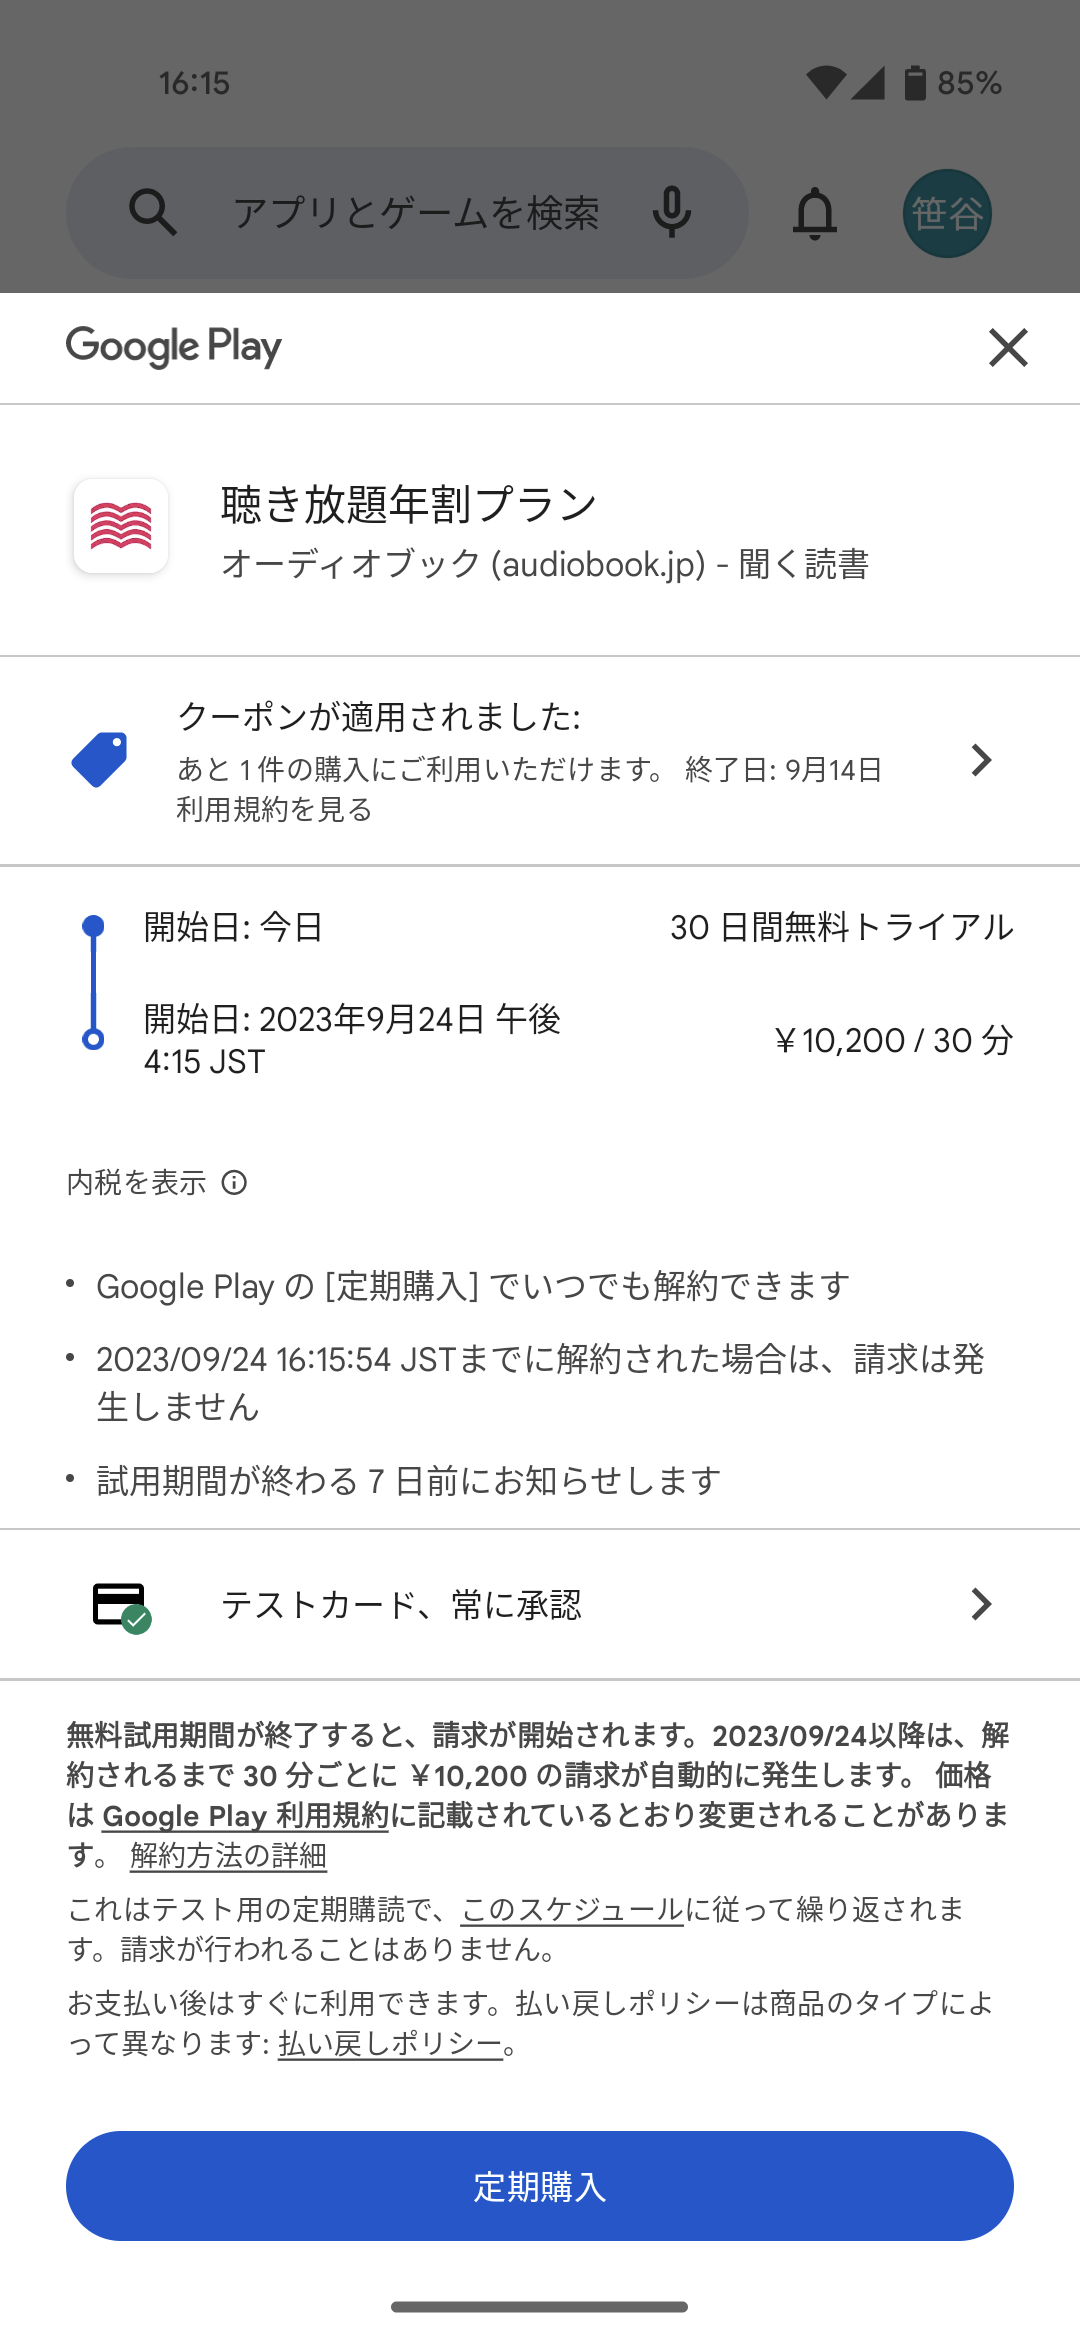This screenshot has width=1080, height=2340.
Task: Tap the 内税を表示 label
Action: click(136, 1183)
